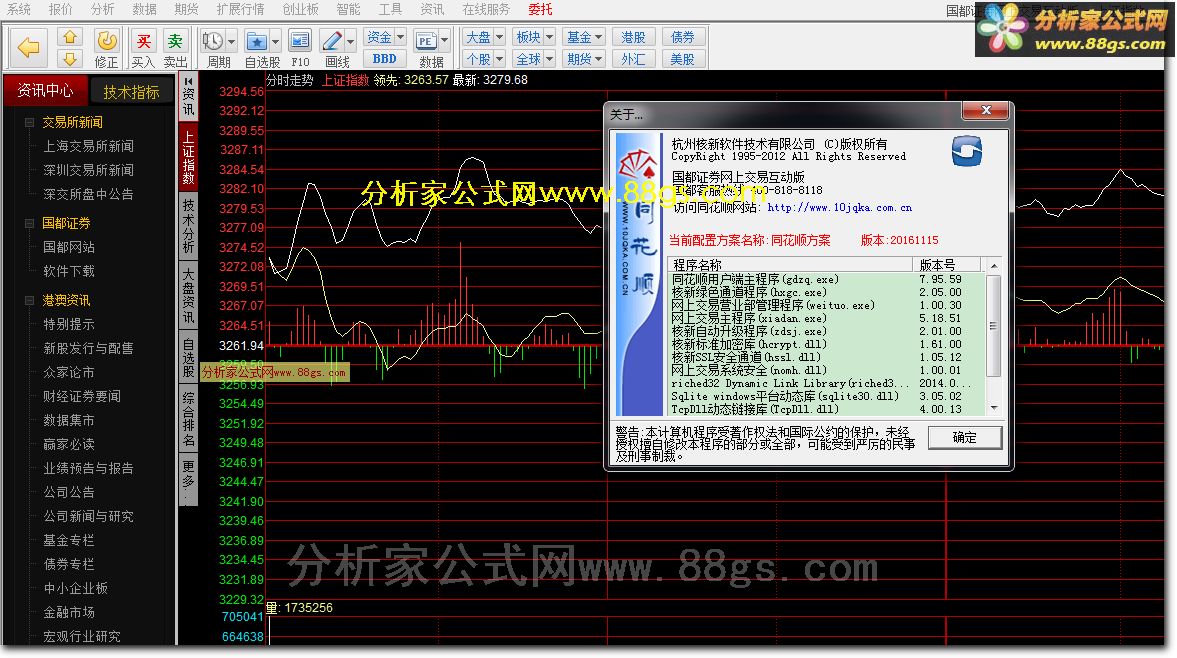Screen dimensions: 1177x658
Task: Select the 综合排名 vertical tab
Action: [188, 419]
